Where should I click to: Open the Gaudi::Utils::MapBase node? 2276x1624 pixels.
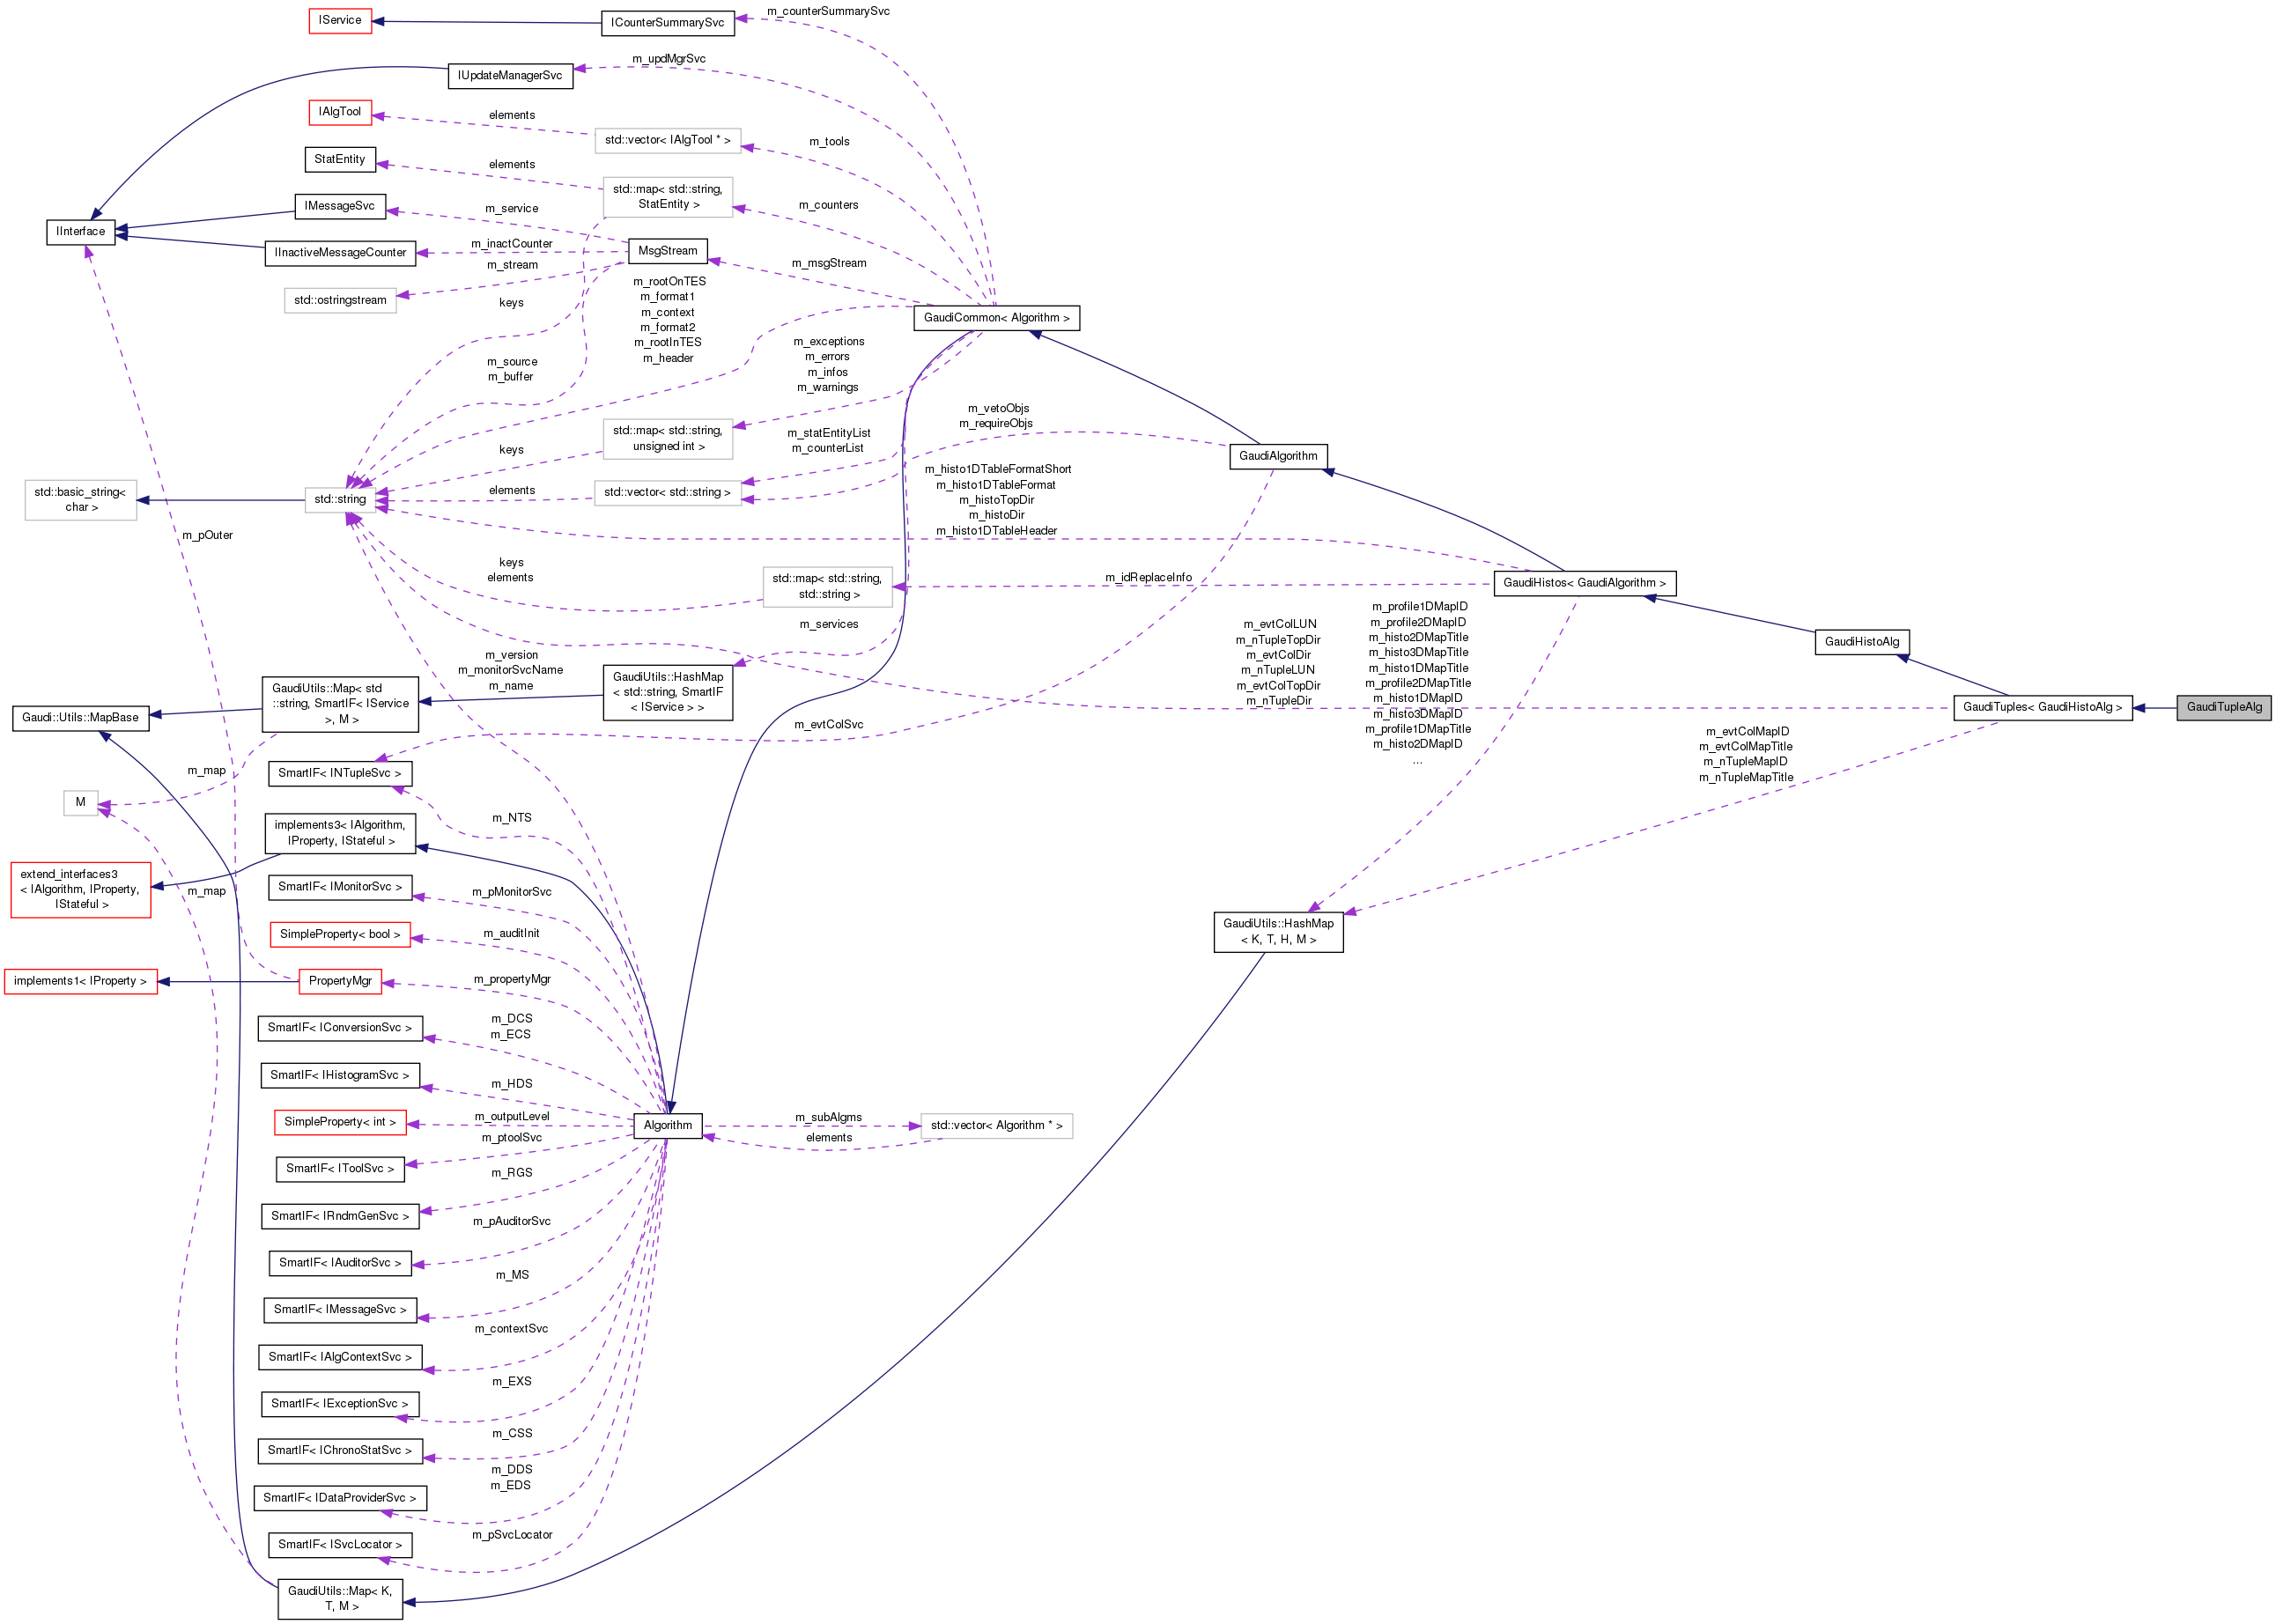pos(80,717)
